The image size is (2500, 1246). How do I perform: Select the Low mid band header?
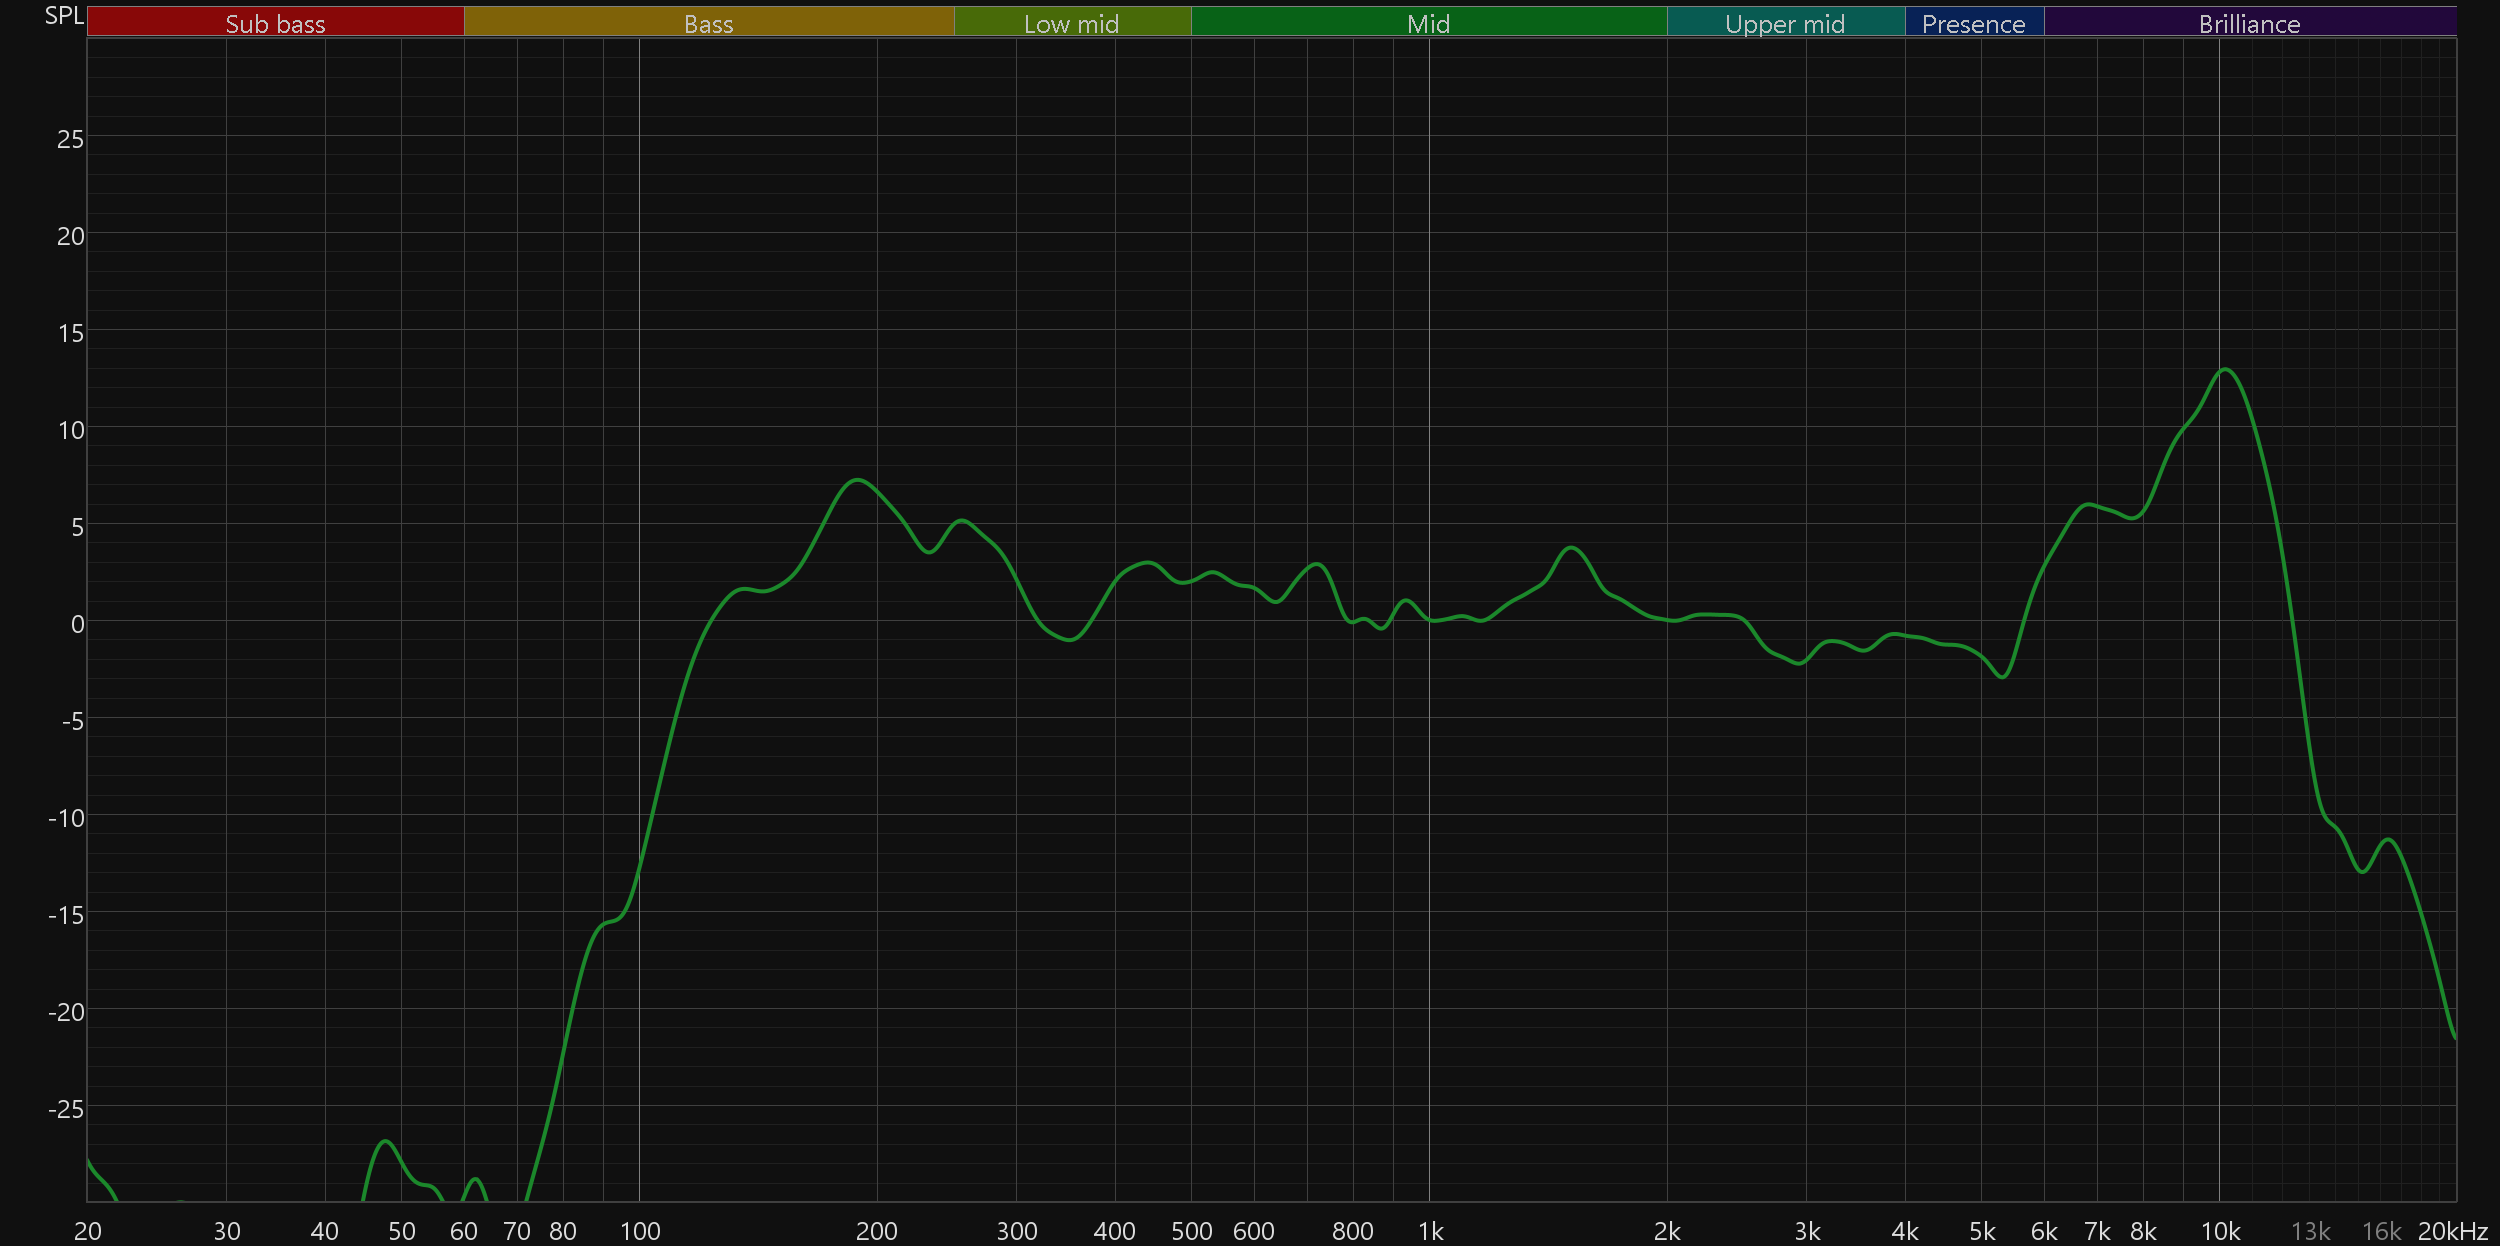1071,23
